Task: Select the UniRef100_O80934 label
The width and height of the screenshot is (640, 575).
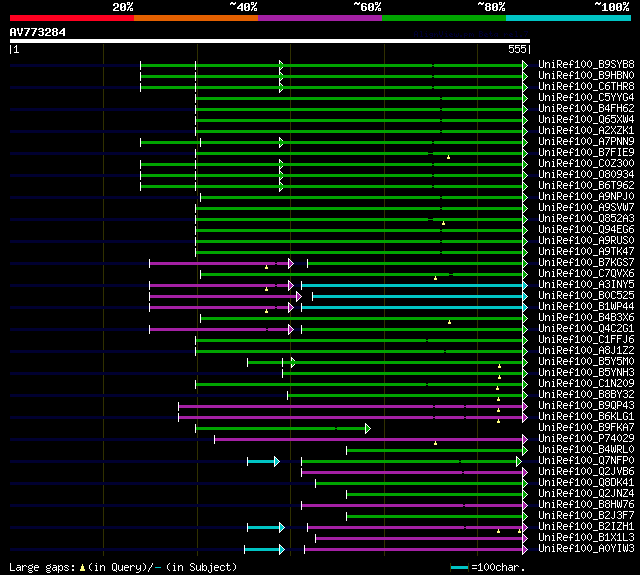Action: pos(586,175)
